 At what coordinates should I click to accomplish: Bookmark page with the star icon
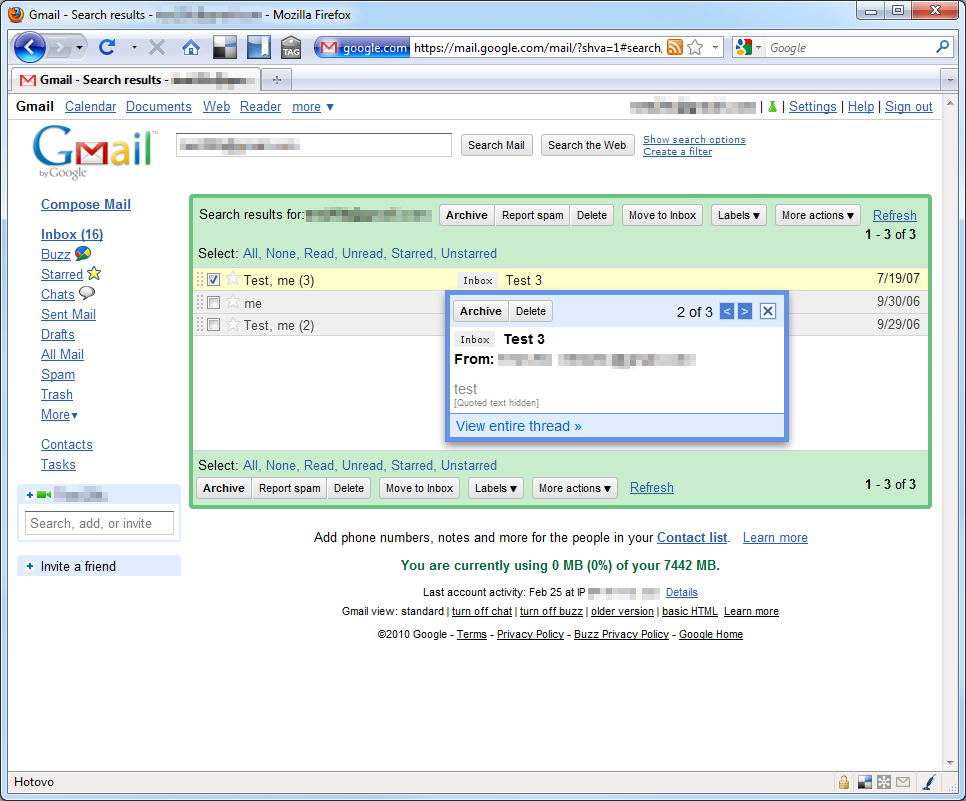[695, 47]
